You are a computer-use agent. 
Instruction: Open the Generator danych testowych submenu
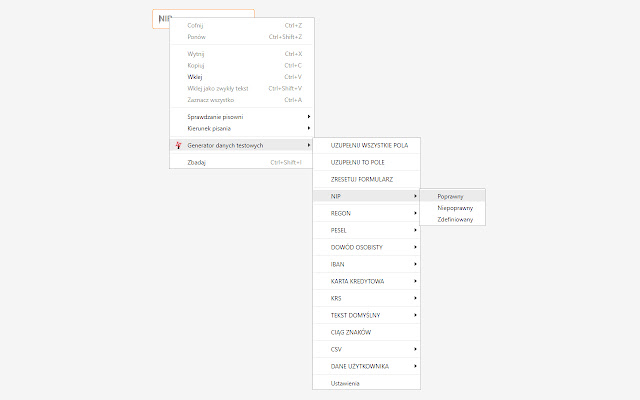[241, 145]
